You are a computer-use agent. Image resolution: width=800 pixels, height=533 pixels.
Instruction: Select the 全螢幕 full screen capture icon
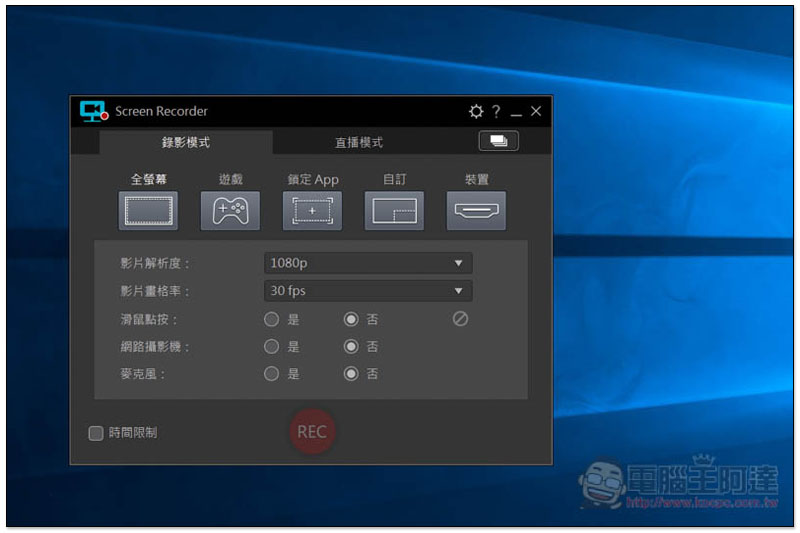point(148,211)
